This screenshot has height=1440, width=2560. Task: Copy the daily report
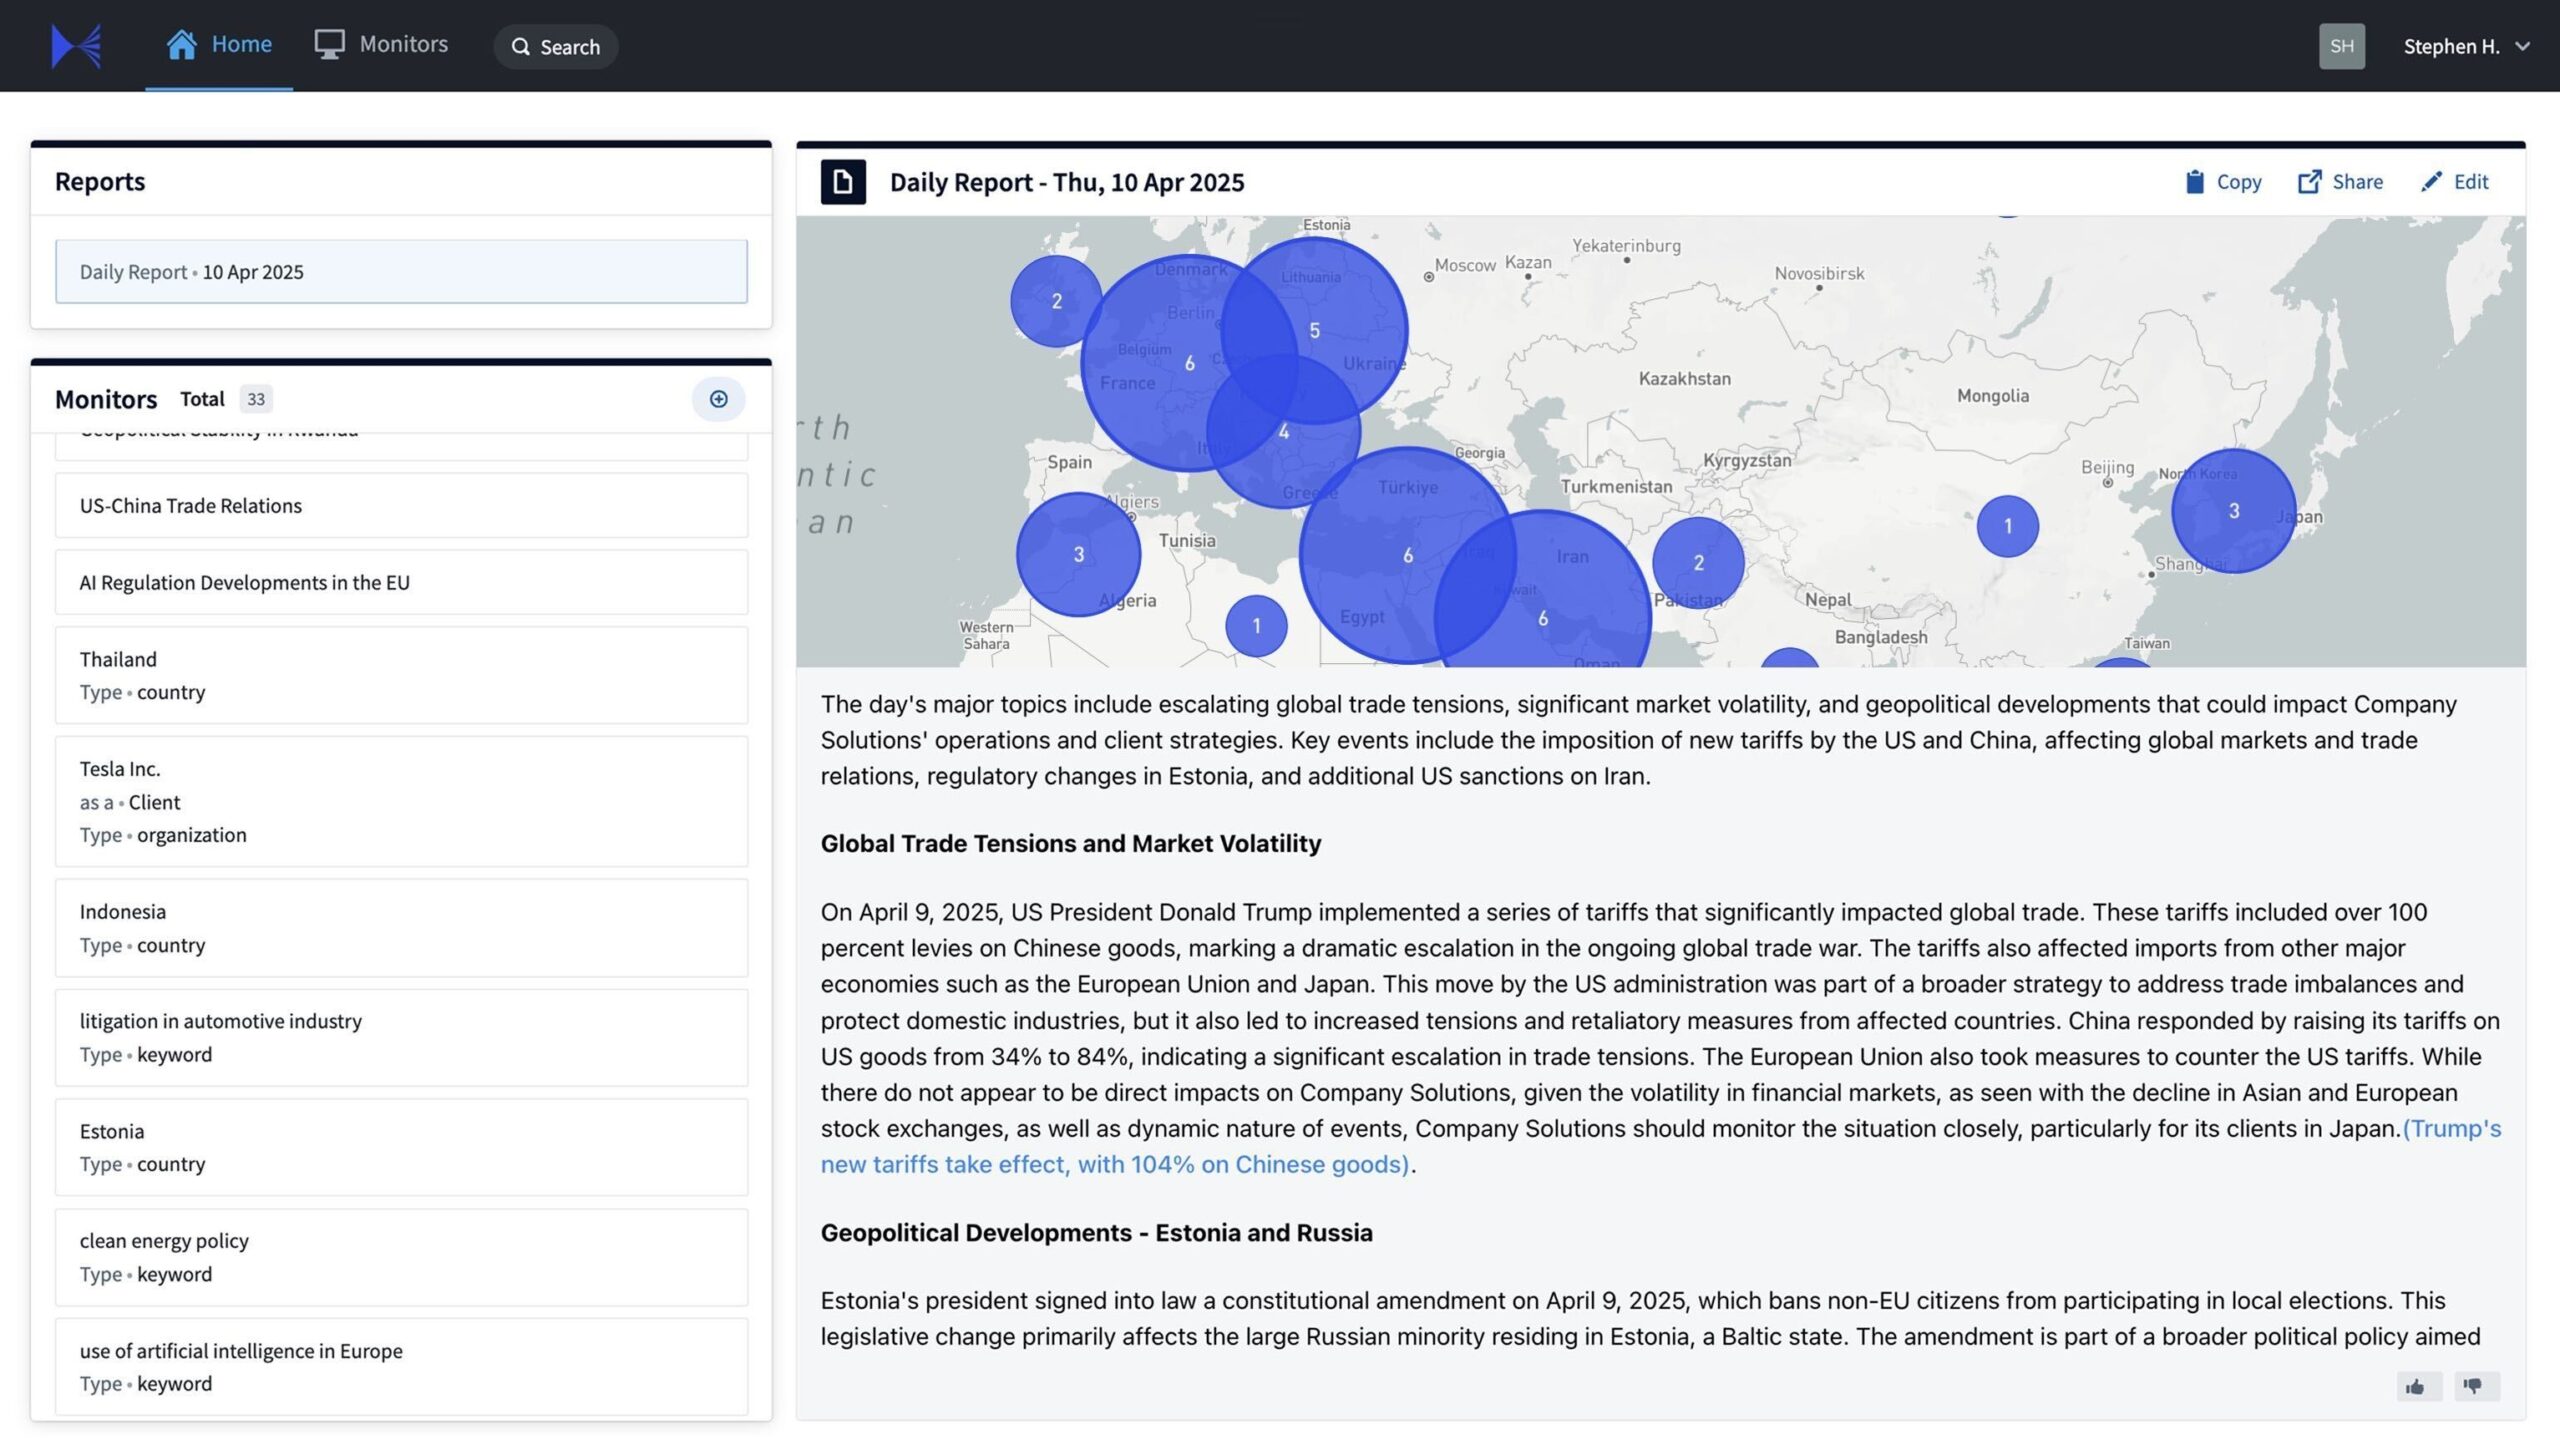pos(2223,182)
